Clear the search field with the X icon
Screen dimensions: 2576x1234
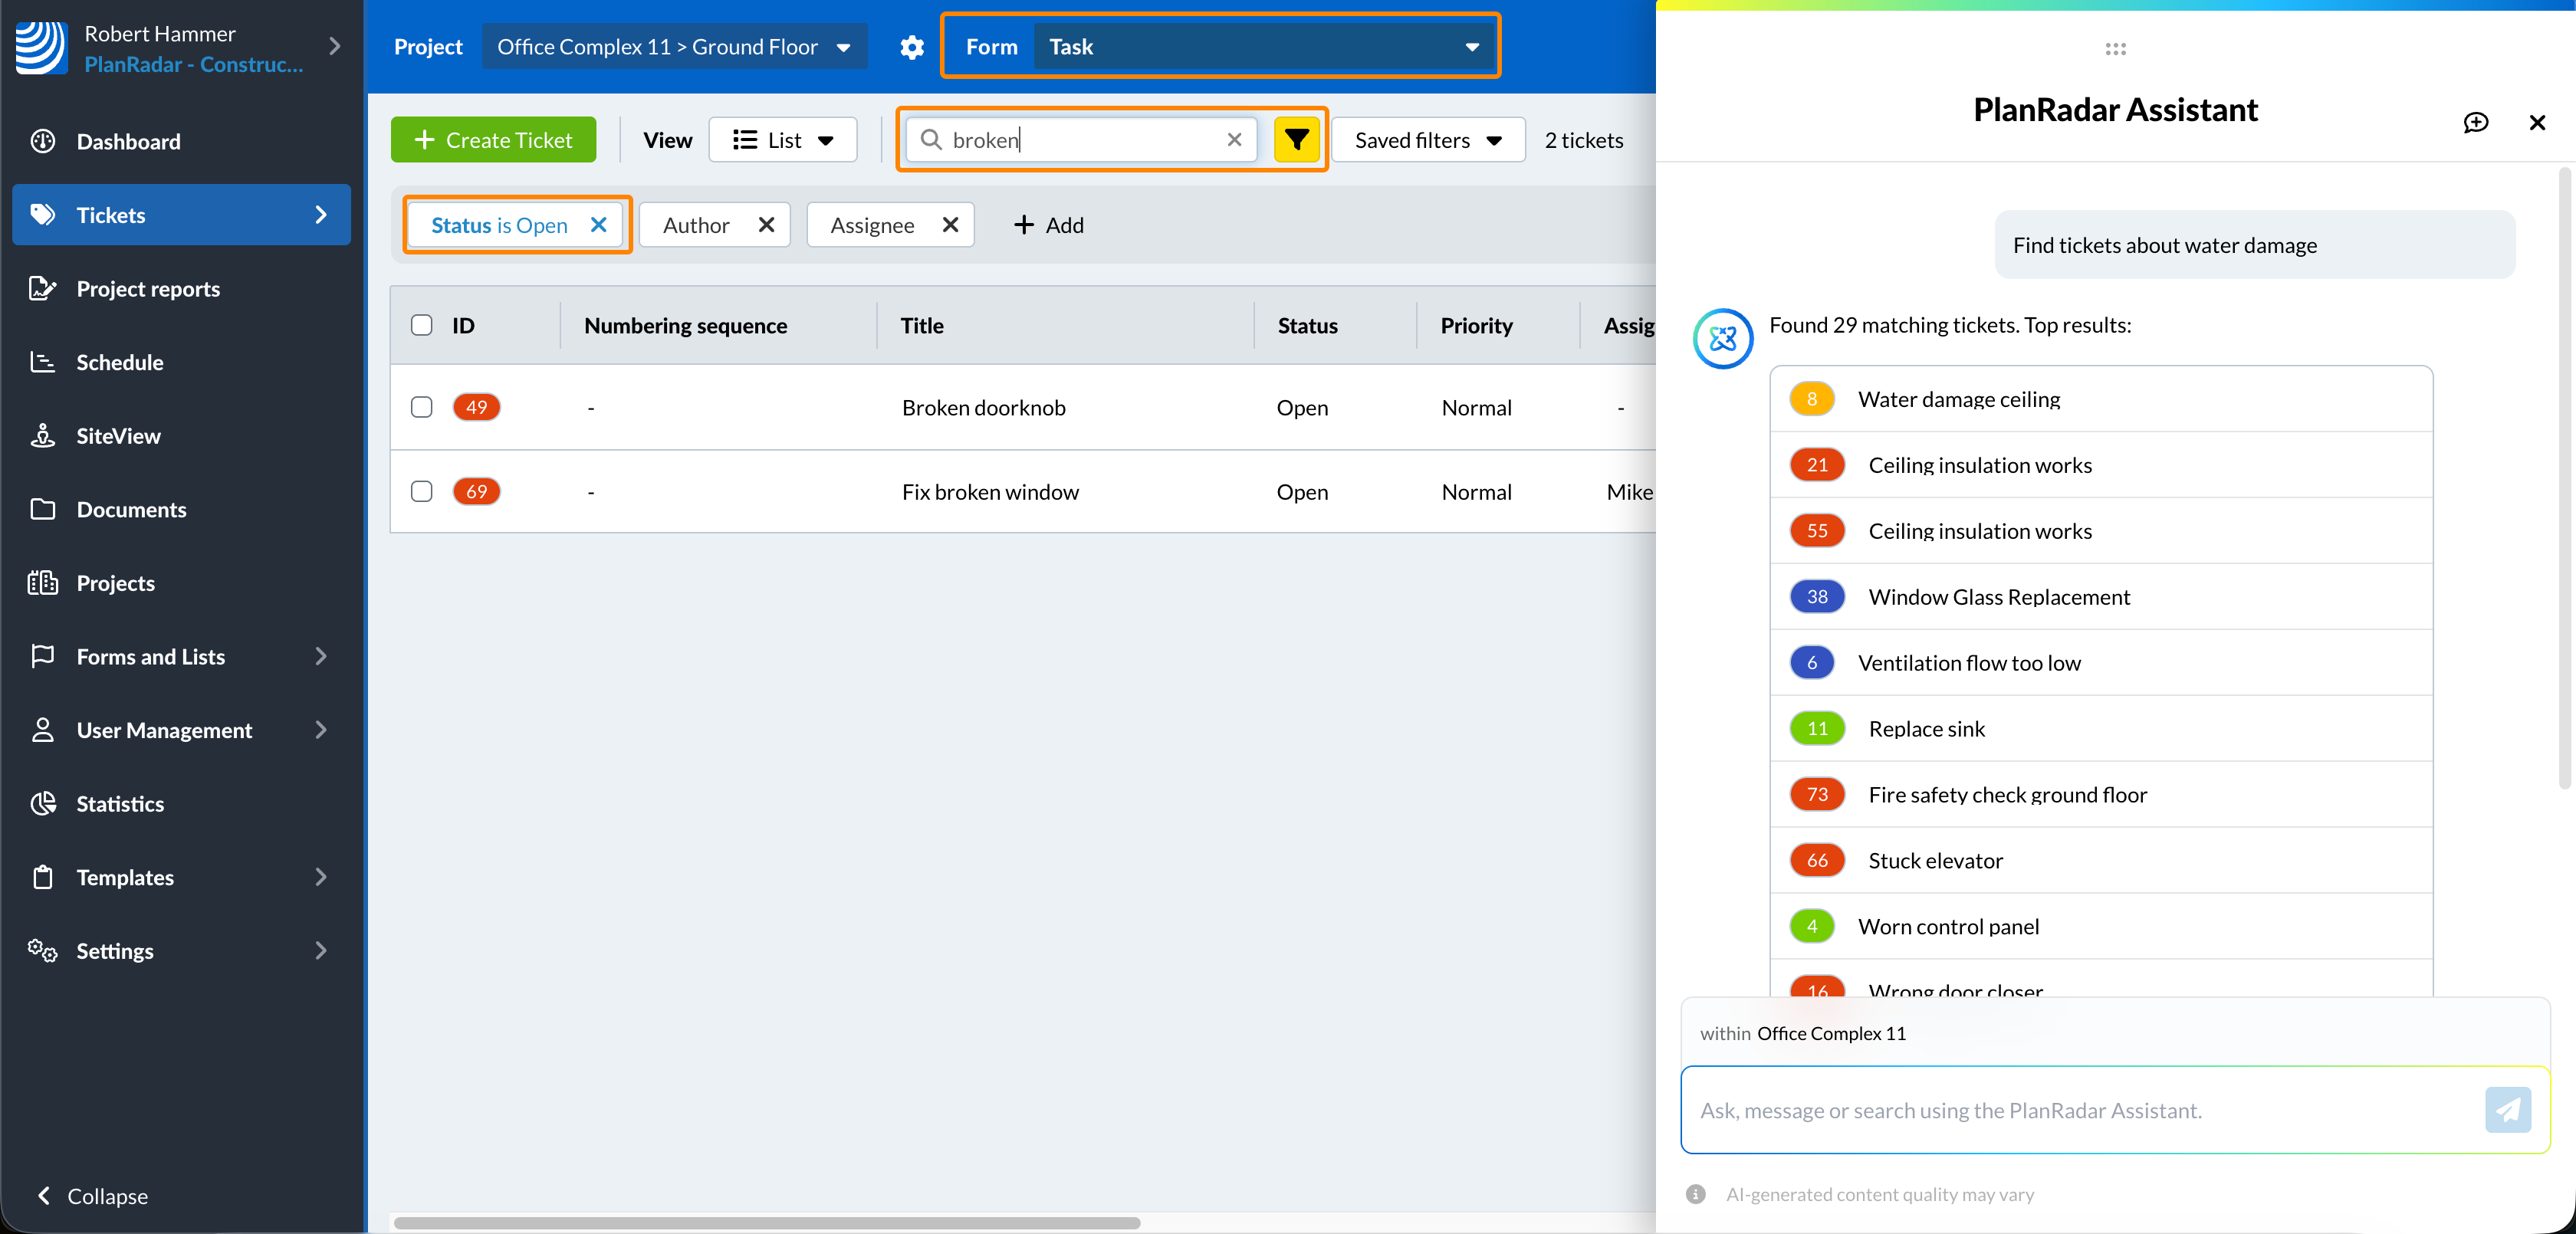click(x=1234, y=140)
